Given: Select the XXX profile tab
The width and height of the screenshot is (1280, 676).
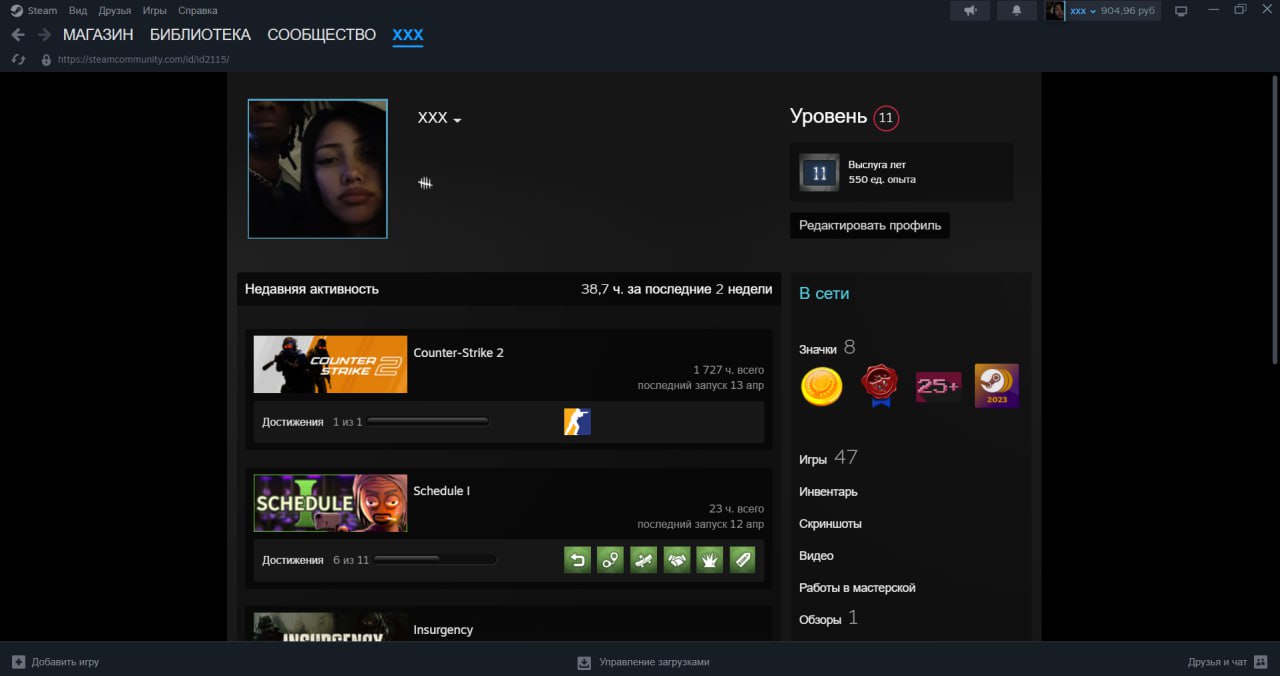Looking at the screenshot, I should (408, 35).
